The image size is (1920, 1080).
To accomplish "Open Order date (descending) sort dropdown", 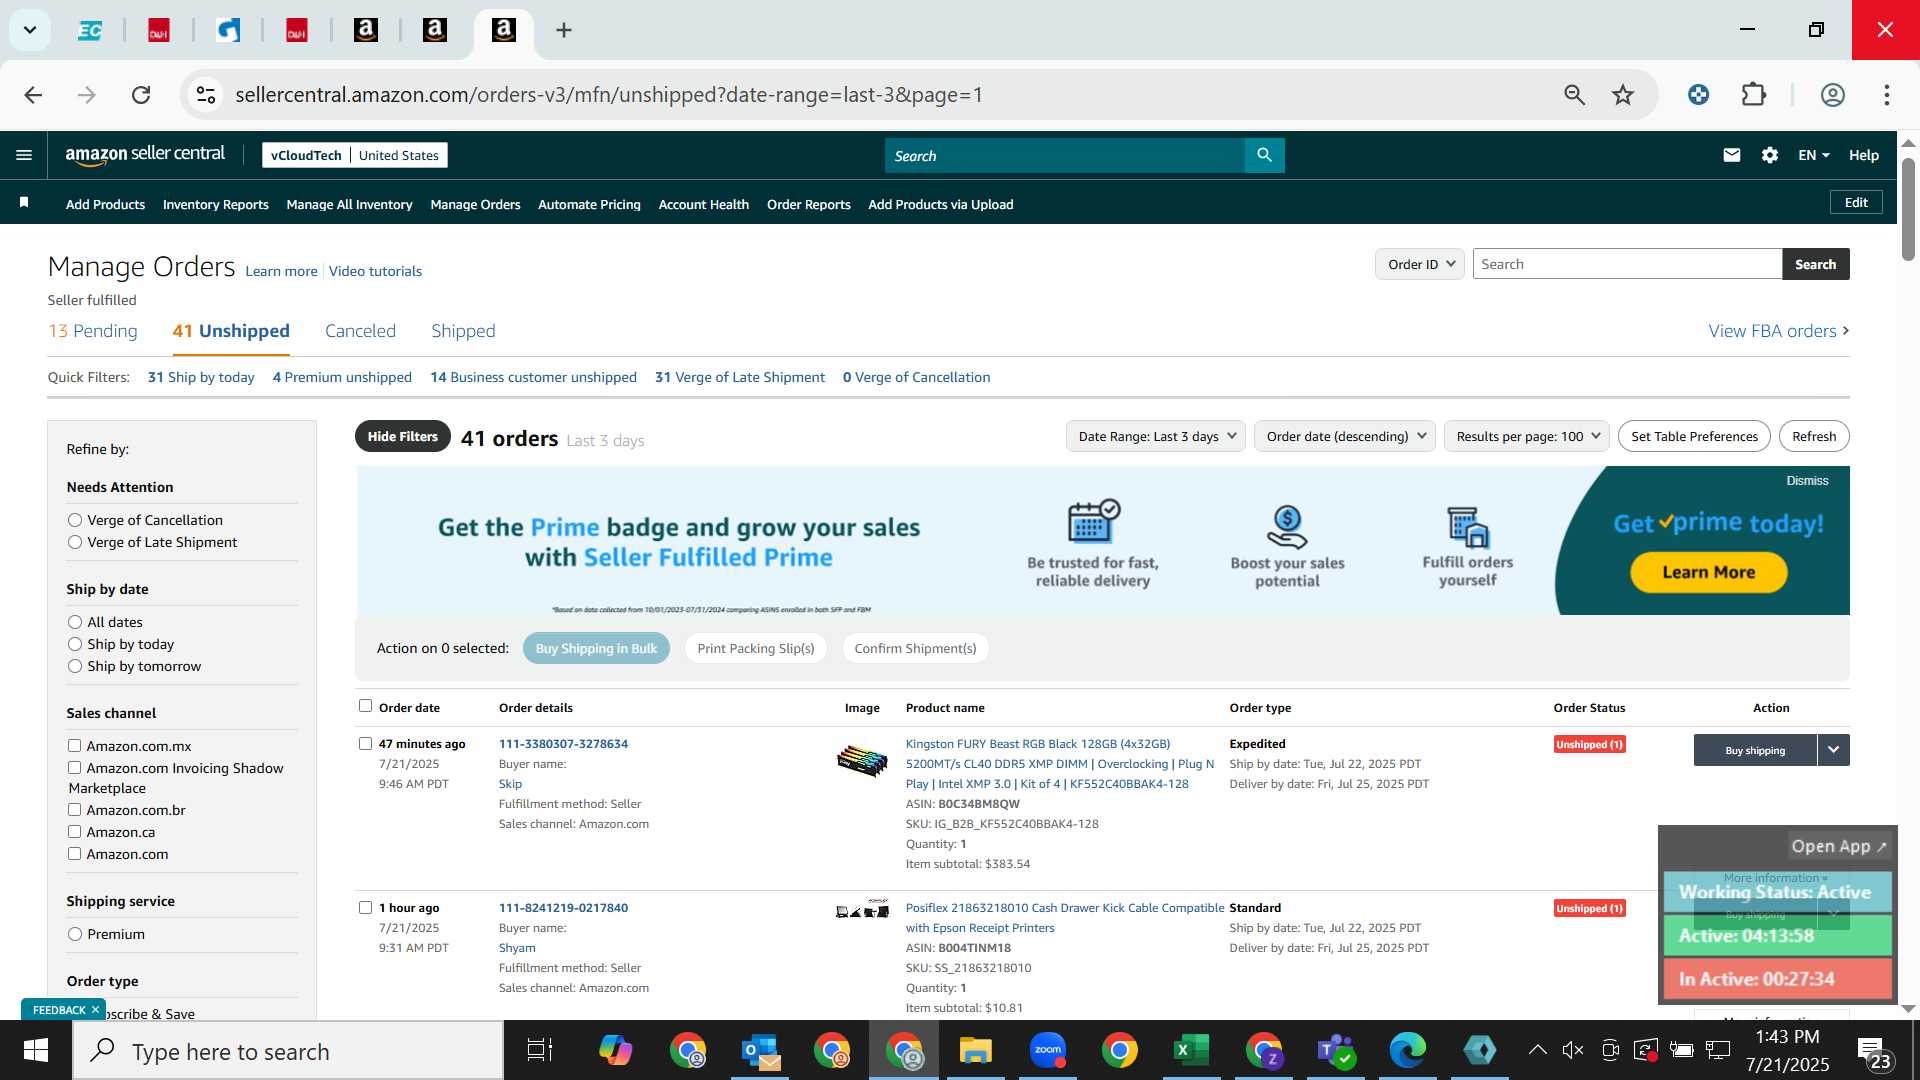I will point(1345,436).
